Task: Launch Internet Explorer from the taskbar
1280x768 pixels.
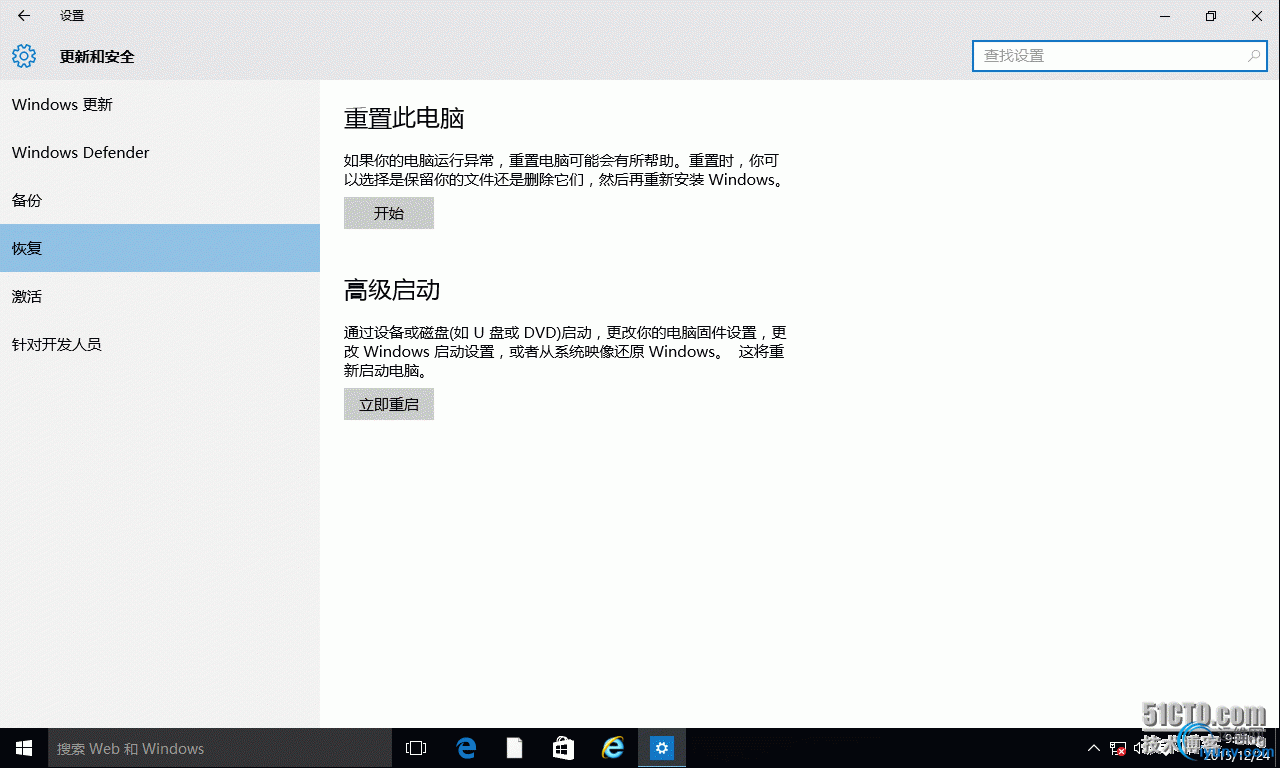Action: click(613, 748)
